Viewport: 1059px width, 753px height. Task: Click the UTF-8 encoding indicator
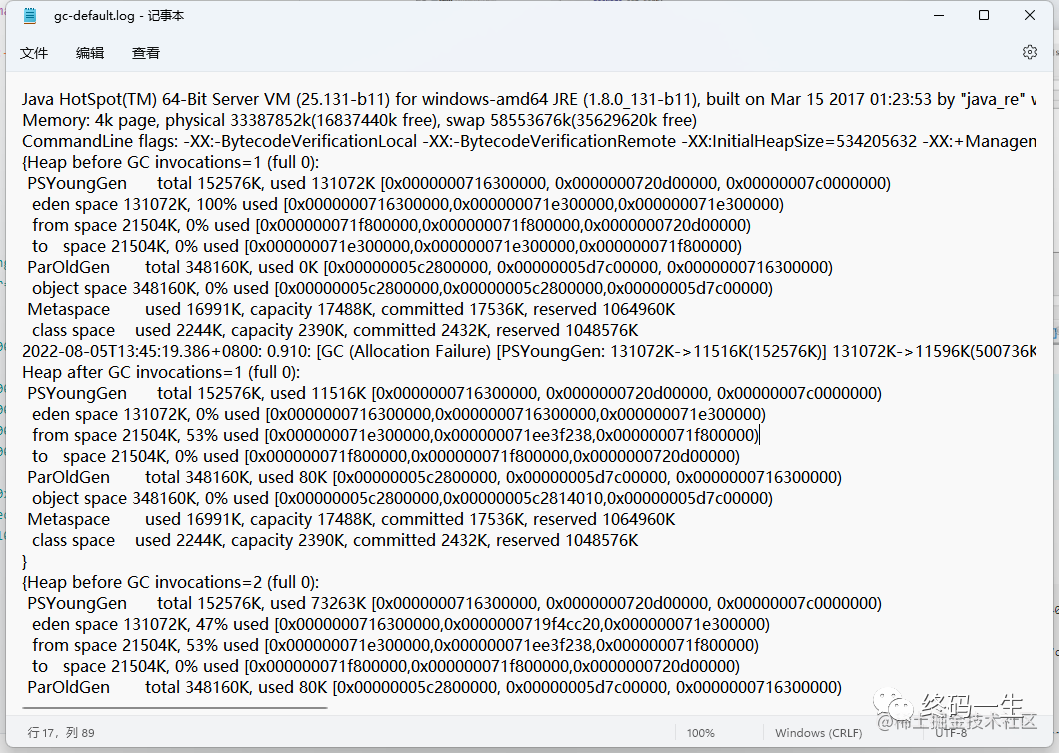[x=951, y=733]
